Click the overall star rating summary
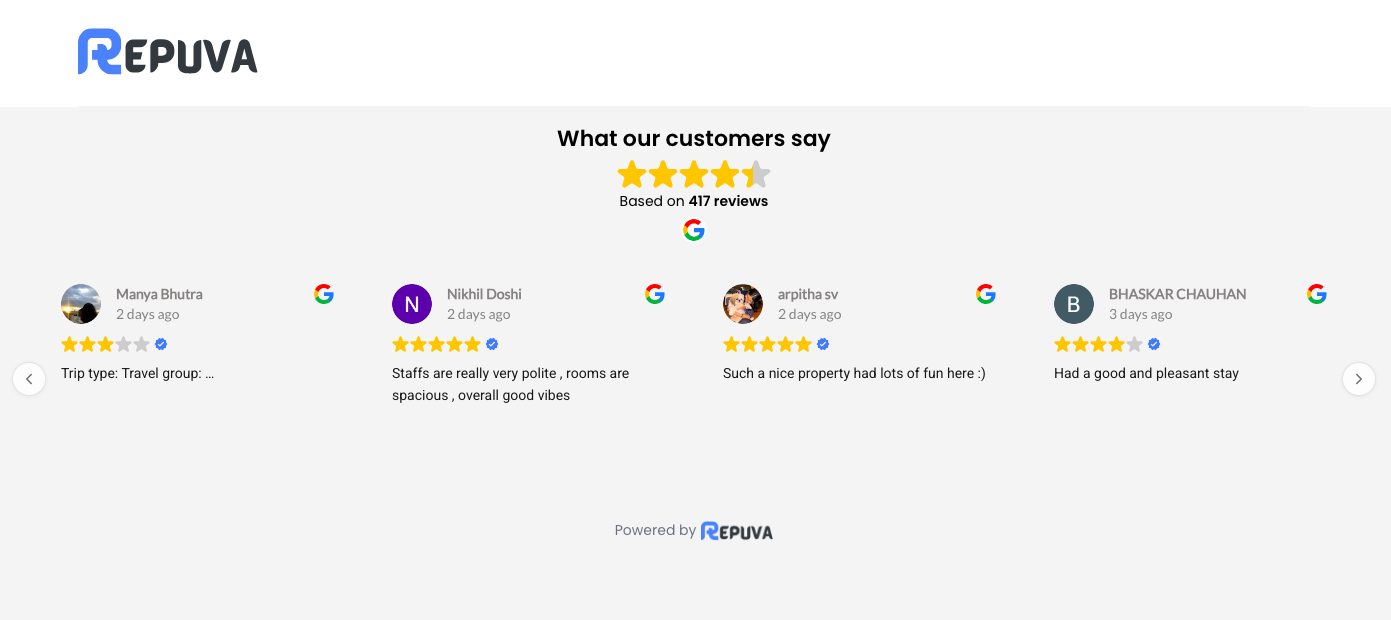The width and height of the screenshot is (1391, 620). [694, 175]
